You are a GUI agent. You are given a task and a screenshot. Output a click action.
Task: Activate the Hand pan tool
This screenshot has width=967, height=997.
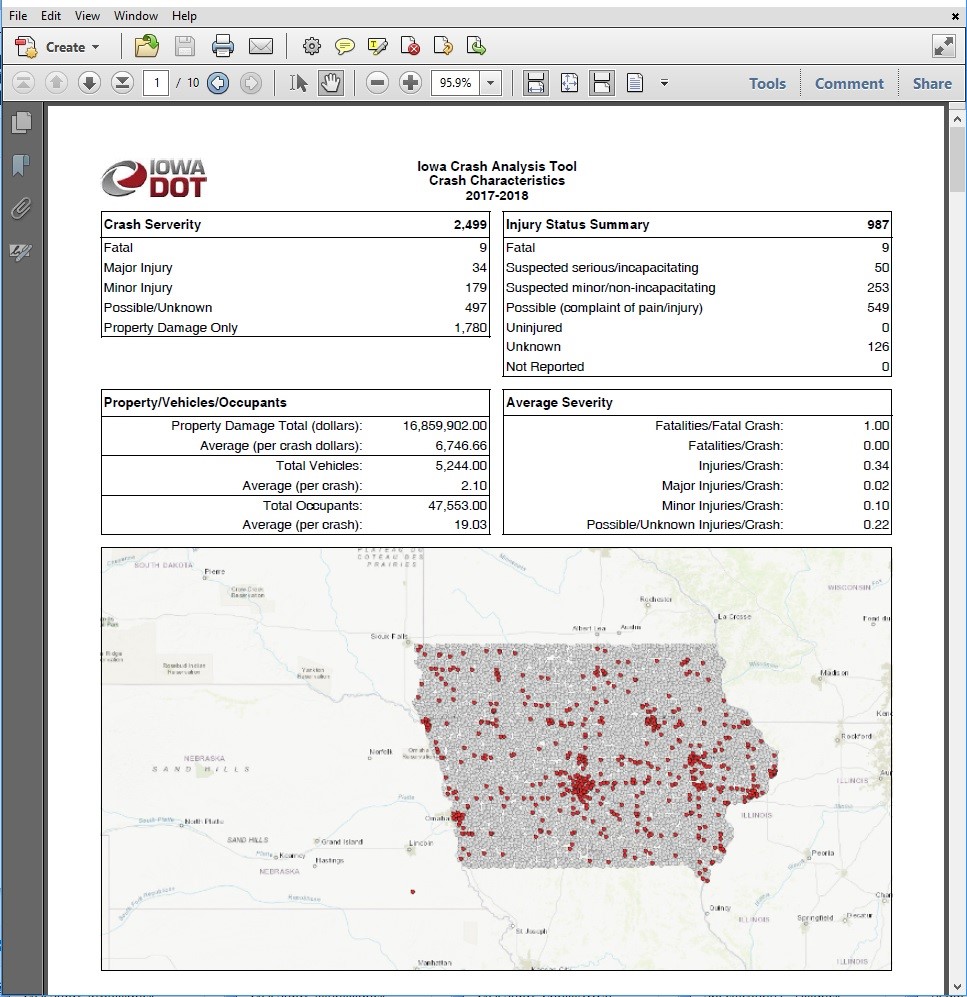pos(330,83)
